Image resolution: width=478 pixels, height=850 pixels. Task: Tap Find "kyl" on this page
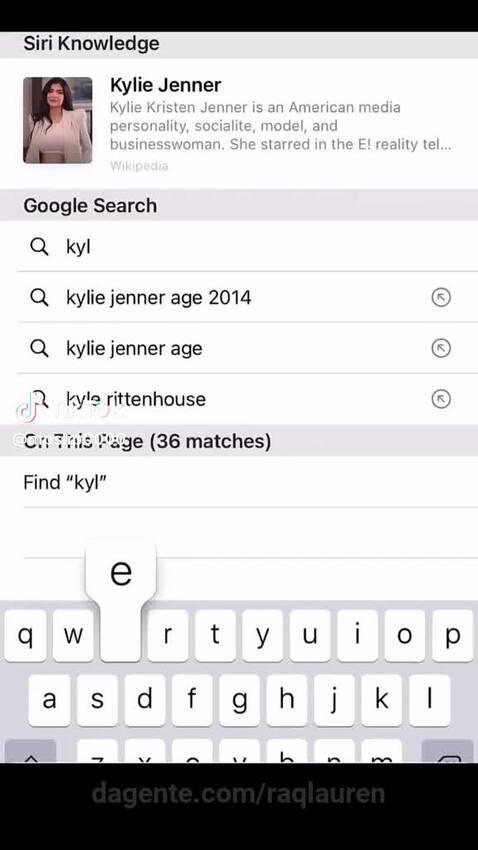click(x=239, y=482)
